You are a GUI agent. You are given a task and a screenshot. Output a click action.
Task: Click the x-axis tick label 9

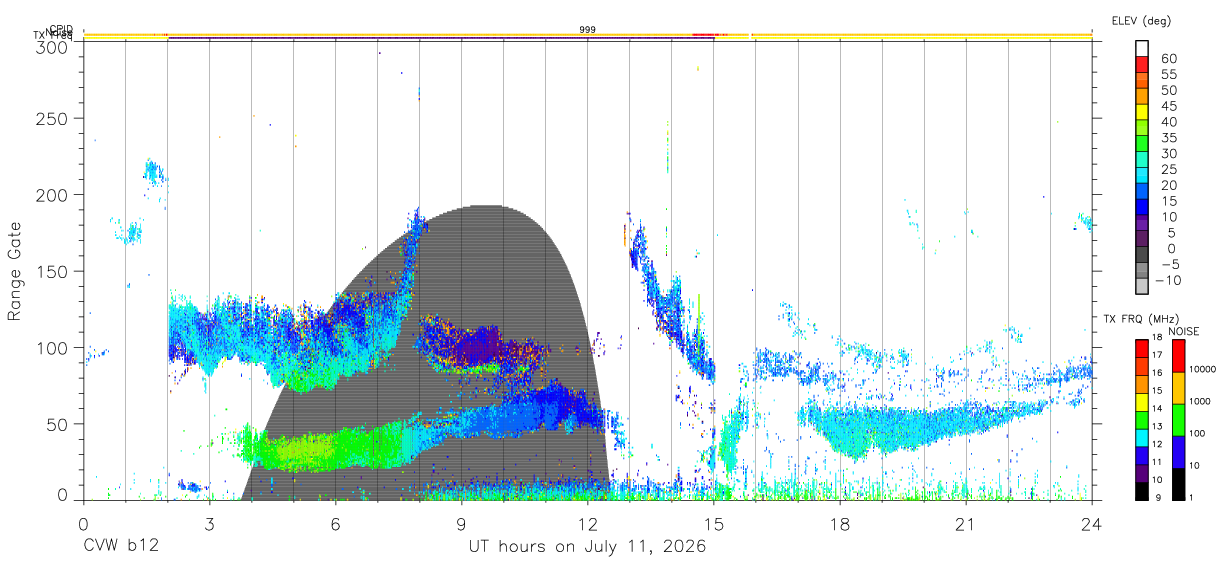tap(461, 524)
